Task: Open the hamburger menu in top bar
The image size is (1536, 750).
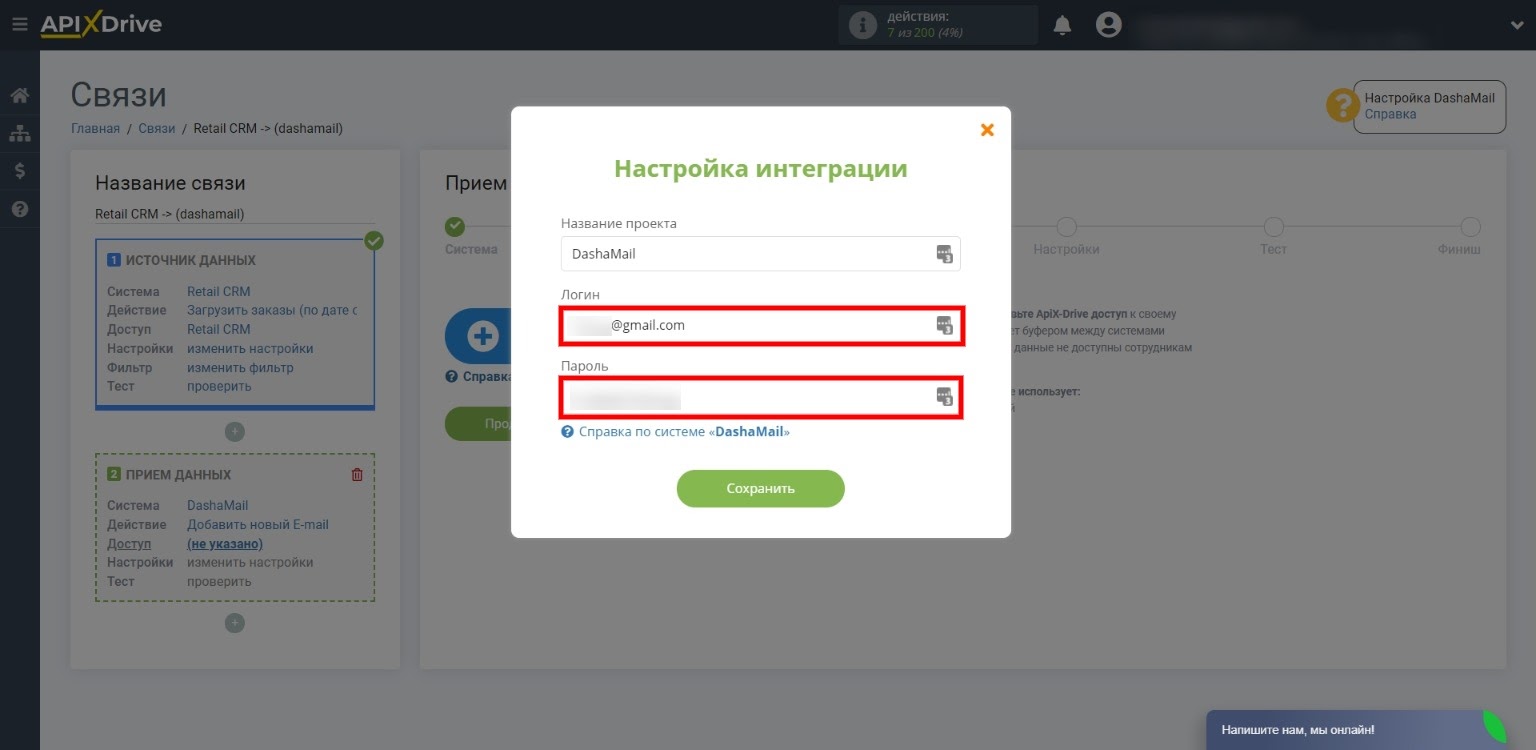Action: click(x=20, y=24)
